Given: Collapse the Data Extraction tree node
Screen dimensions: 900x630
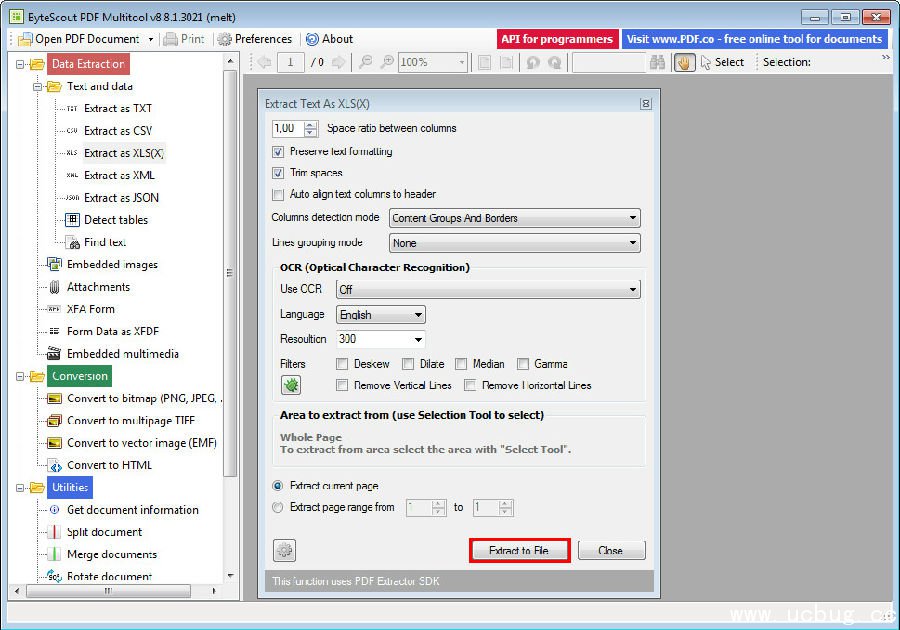Looking at the screenshot, I should click(x=22, y=64).
